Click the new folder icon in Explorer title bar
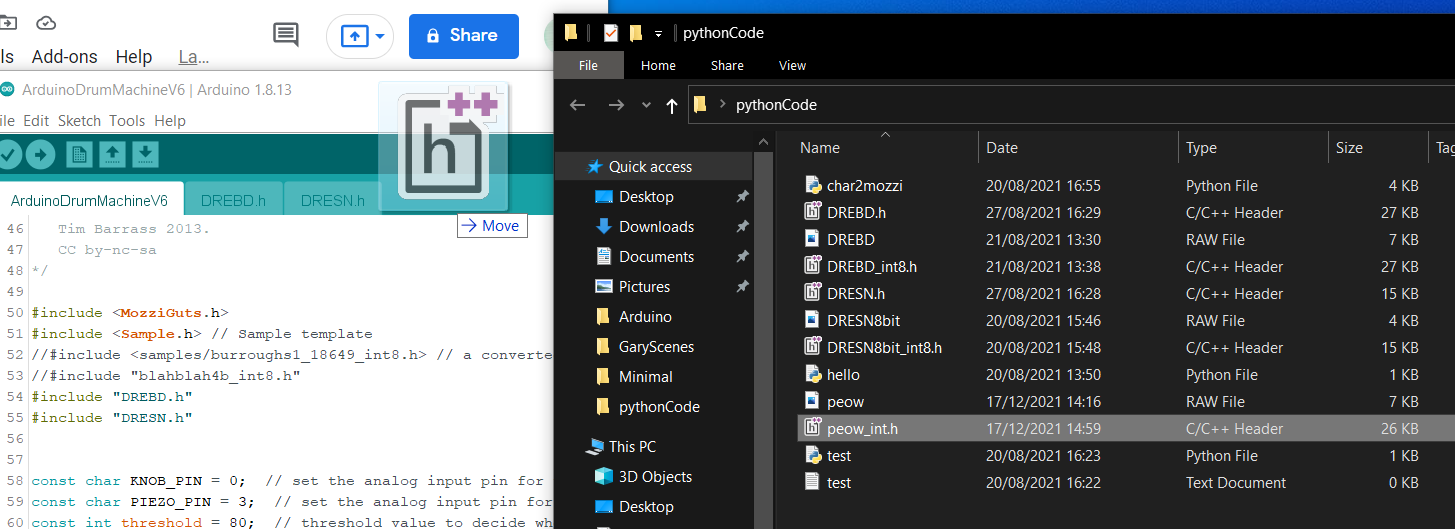 point(636,33)
